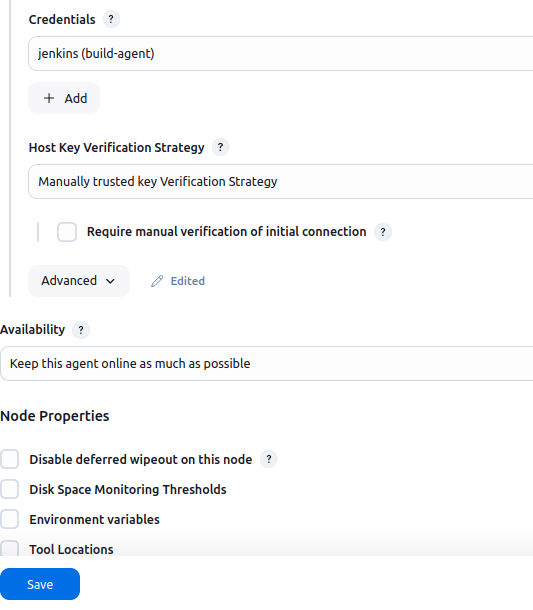Open help for Disable deferred wipeout

tap(268, 459)
